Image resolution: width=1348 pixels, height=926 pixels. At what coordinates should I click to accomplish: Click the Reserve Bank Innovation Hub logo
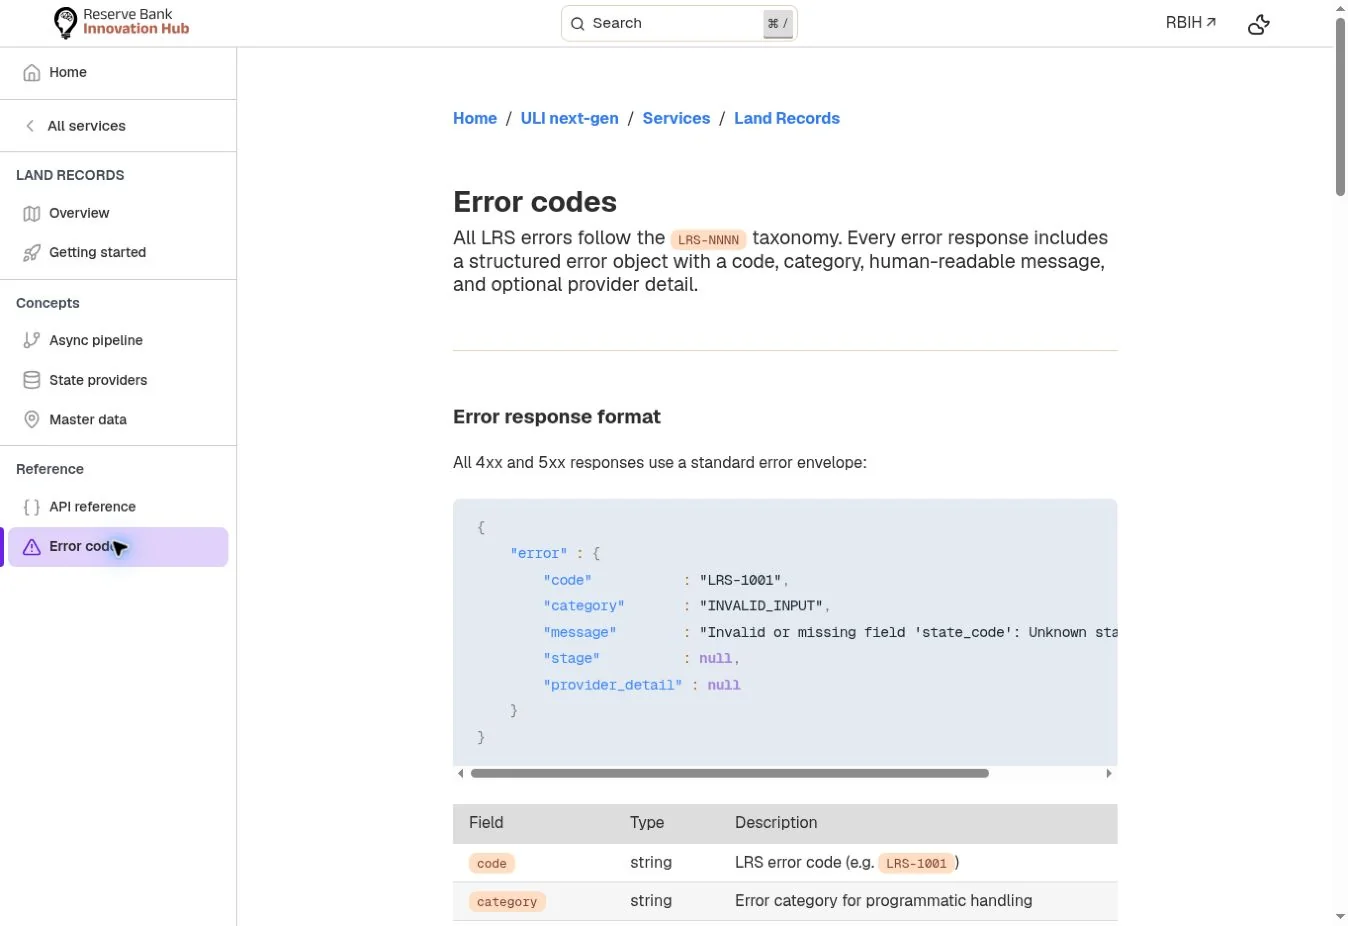(121, 22)
